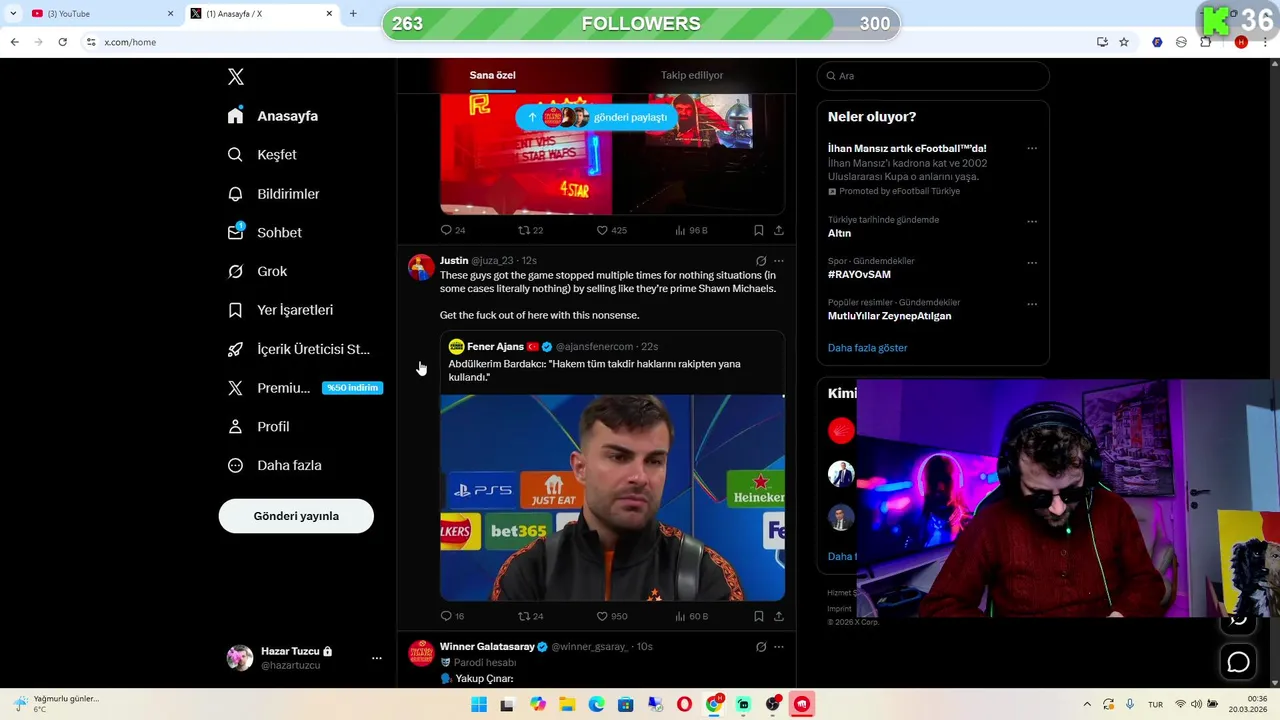
Task: Like the post with 425 likes
Action: click(x=611, y=230)
